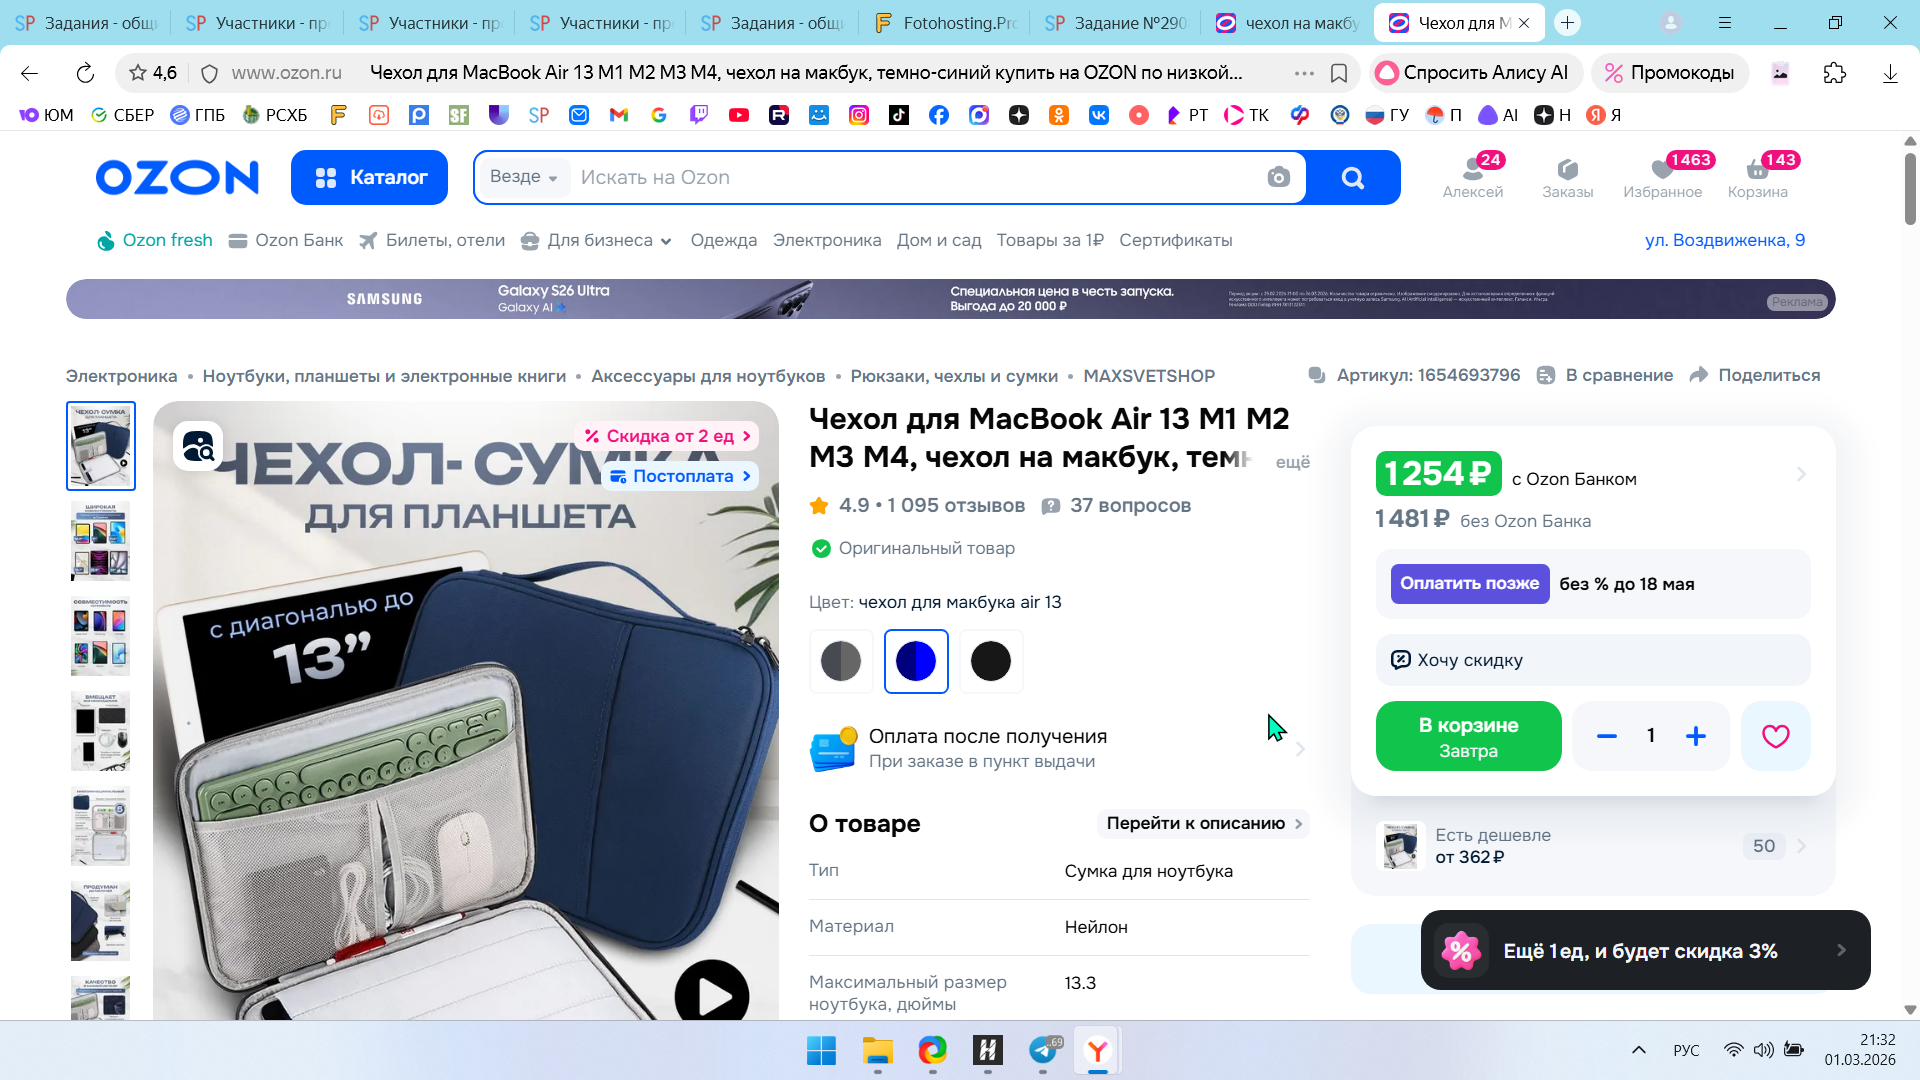Click the similar-image search icon on photo
The height and width of the screenshot is (1080, 1920).
point(198,446)
